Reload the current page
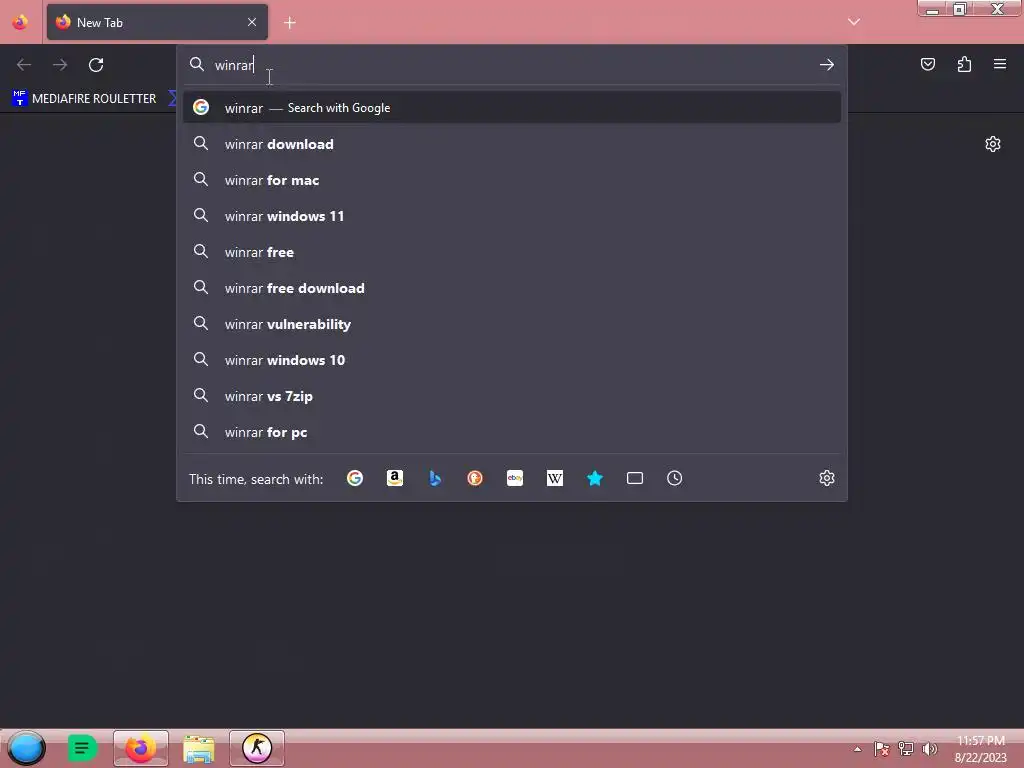Viewport: 1024px width, 768px height. 96,65
